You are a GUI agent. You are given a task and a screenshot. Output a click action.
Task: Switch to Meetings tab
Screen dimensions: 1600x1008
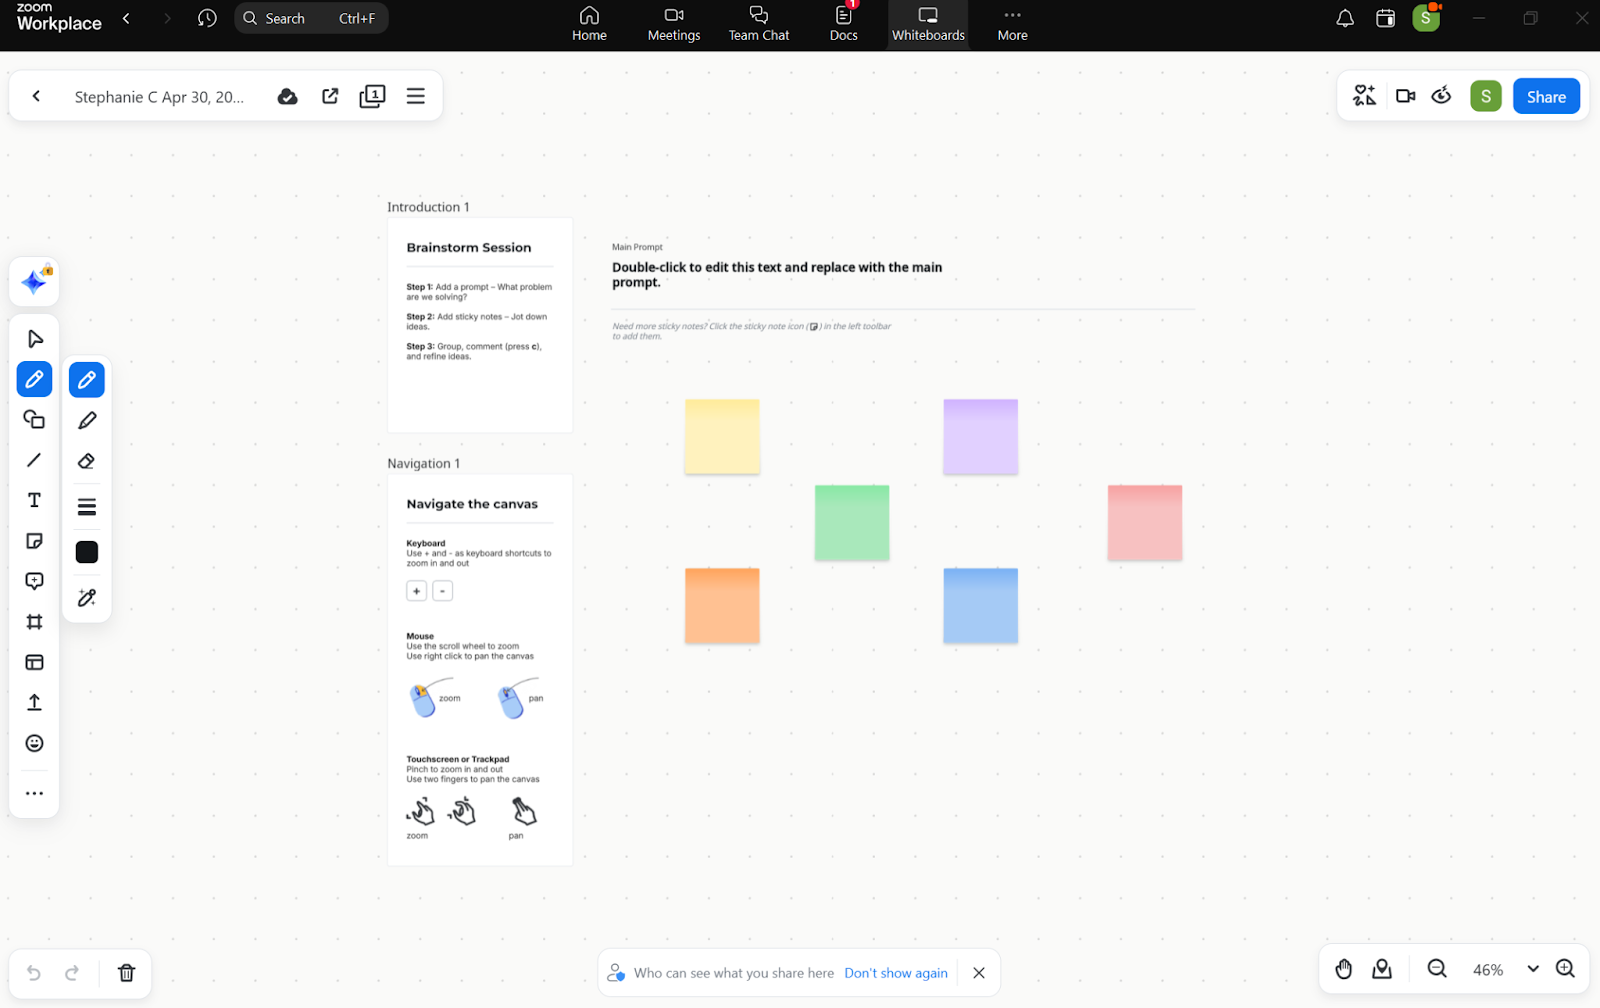tap(674, 24)
